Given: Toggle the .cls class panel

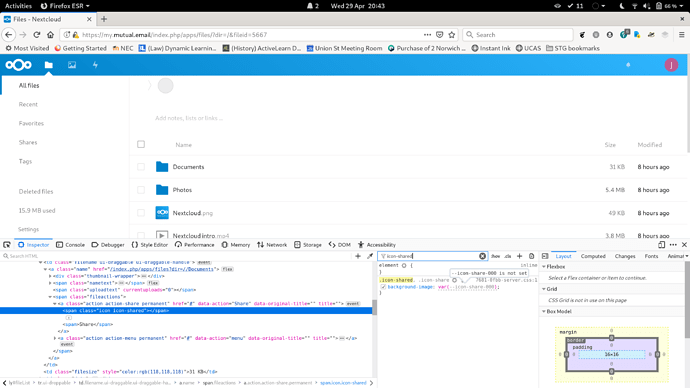Looking at the screenshot, I should tap(508, 256).
